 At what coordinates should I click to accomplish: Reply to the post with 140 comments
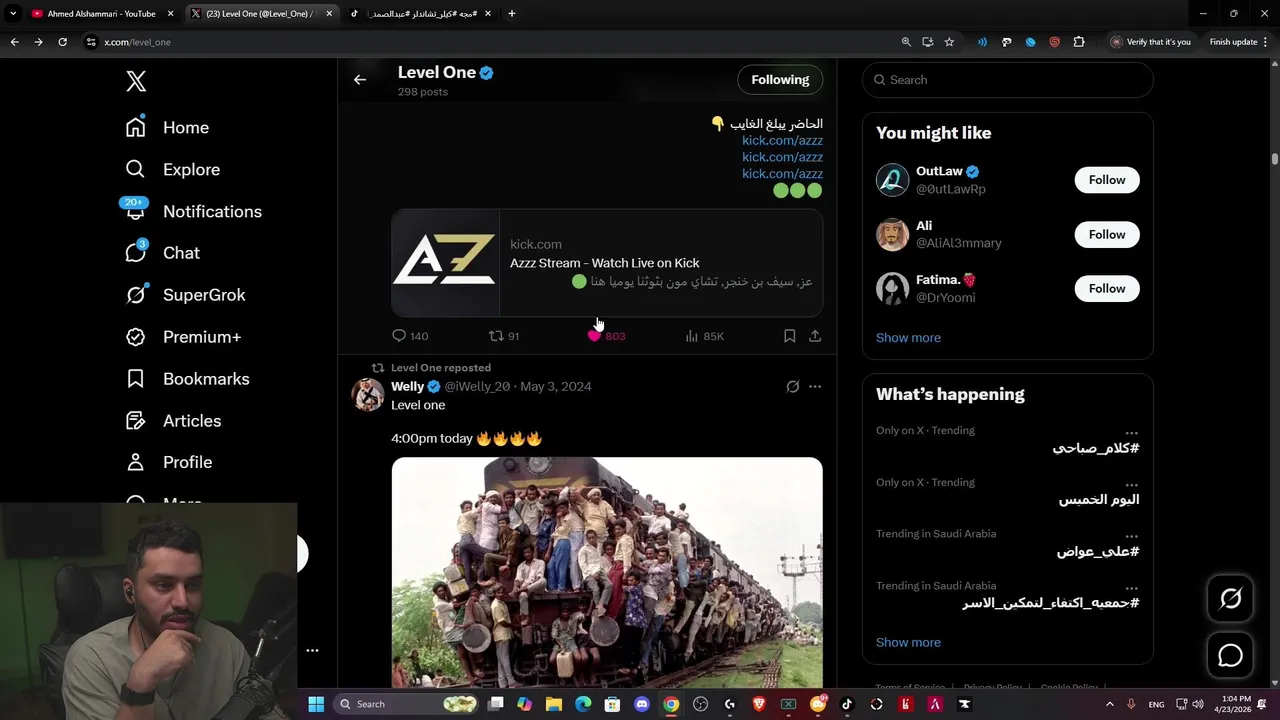click(x=410, y=336)
